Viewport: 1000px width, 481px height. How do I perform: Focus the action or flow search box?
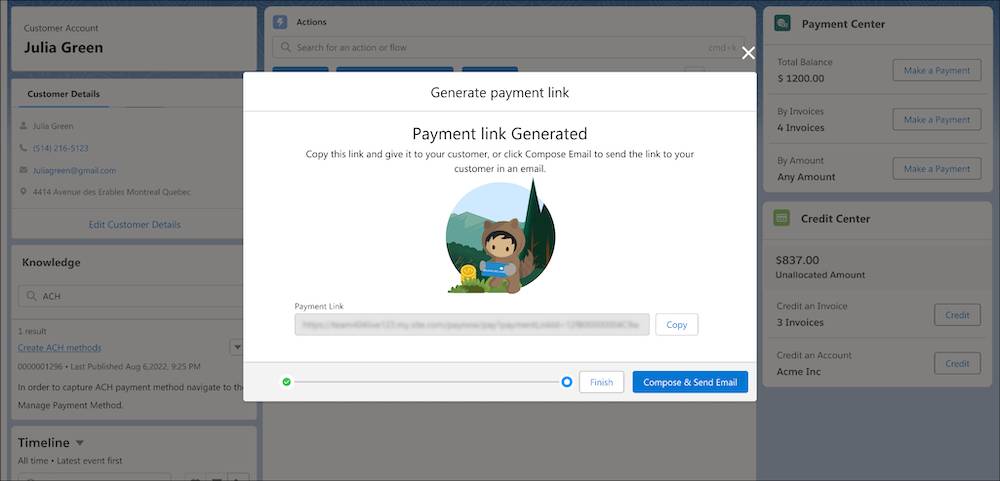coord(509,47)
